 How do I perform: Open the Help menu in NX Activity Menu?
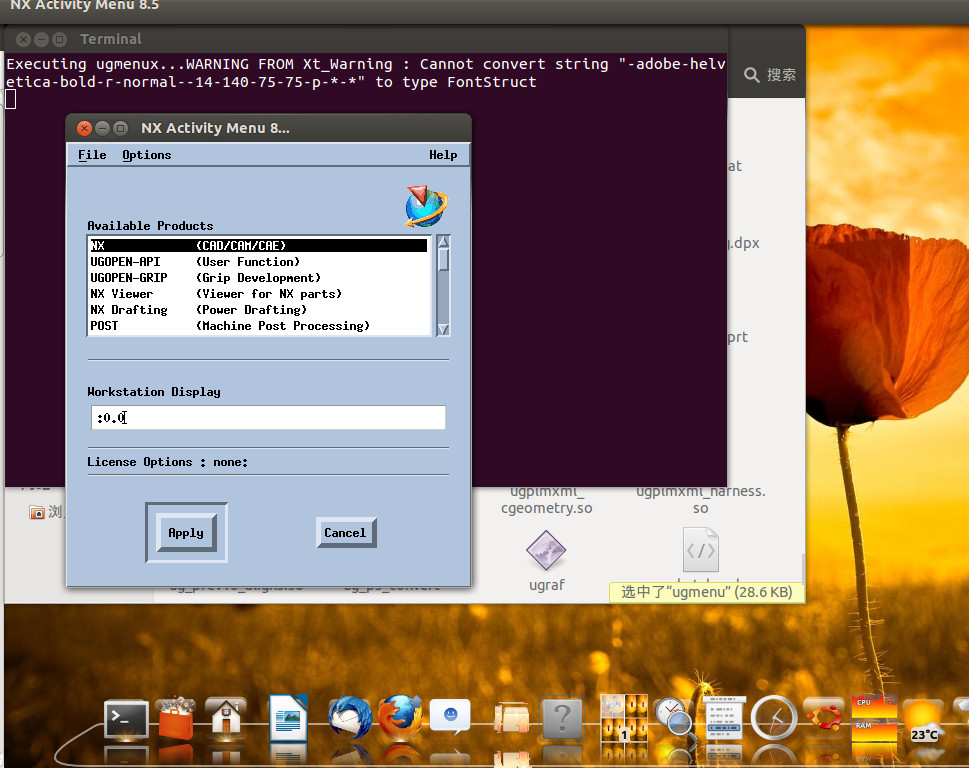[443, 155]
